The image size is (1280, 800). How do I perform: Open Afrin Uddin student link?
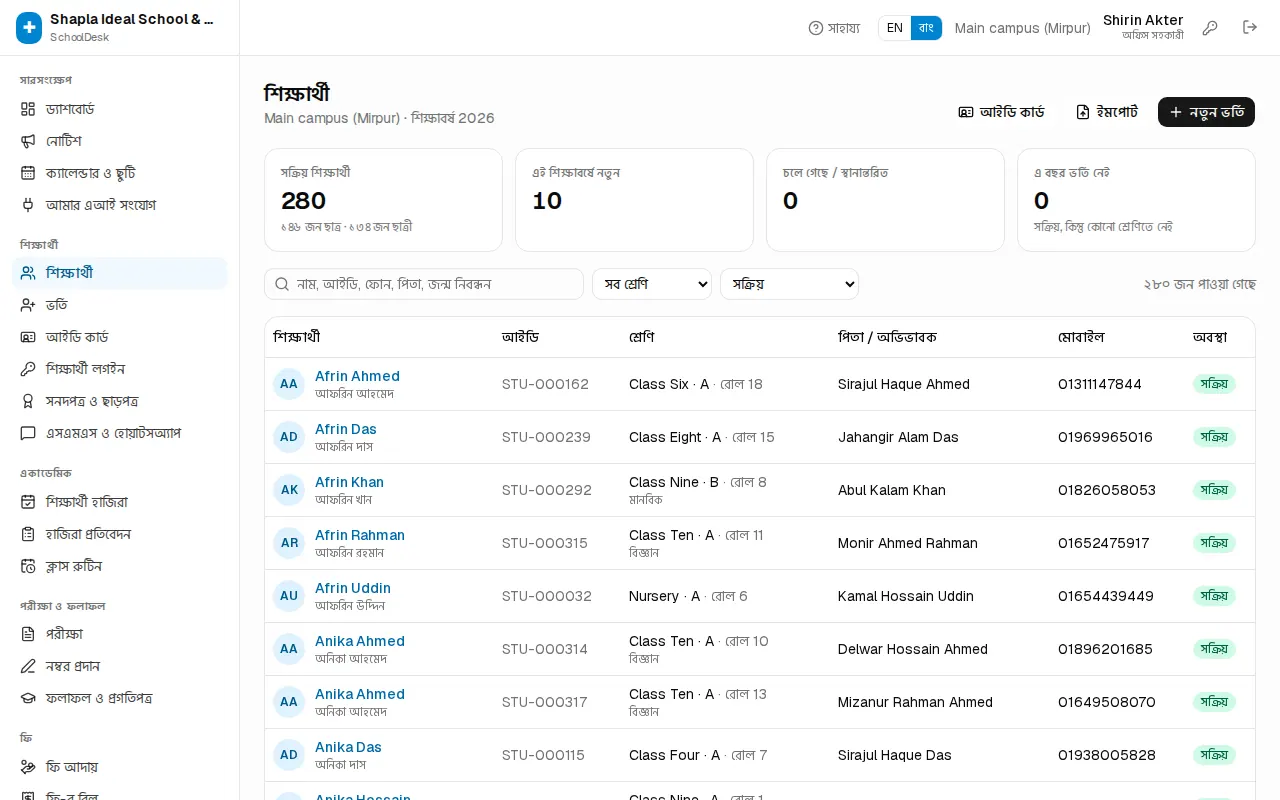click(x=353, y=588)
